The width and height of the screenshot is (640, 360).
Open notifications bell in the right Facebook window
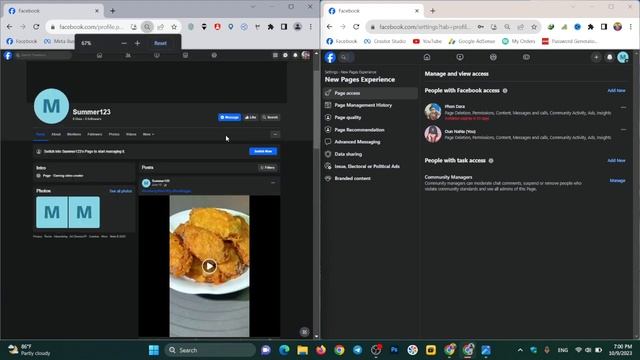point(609,58)
